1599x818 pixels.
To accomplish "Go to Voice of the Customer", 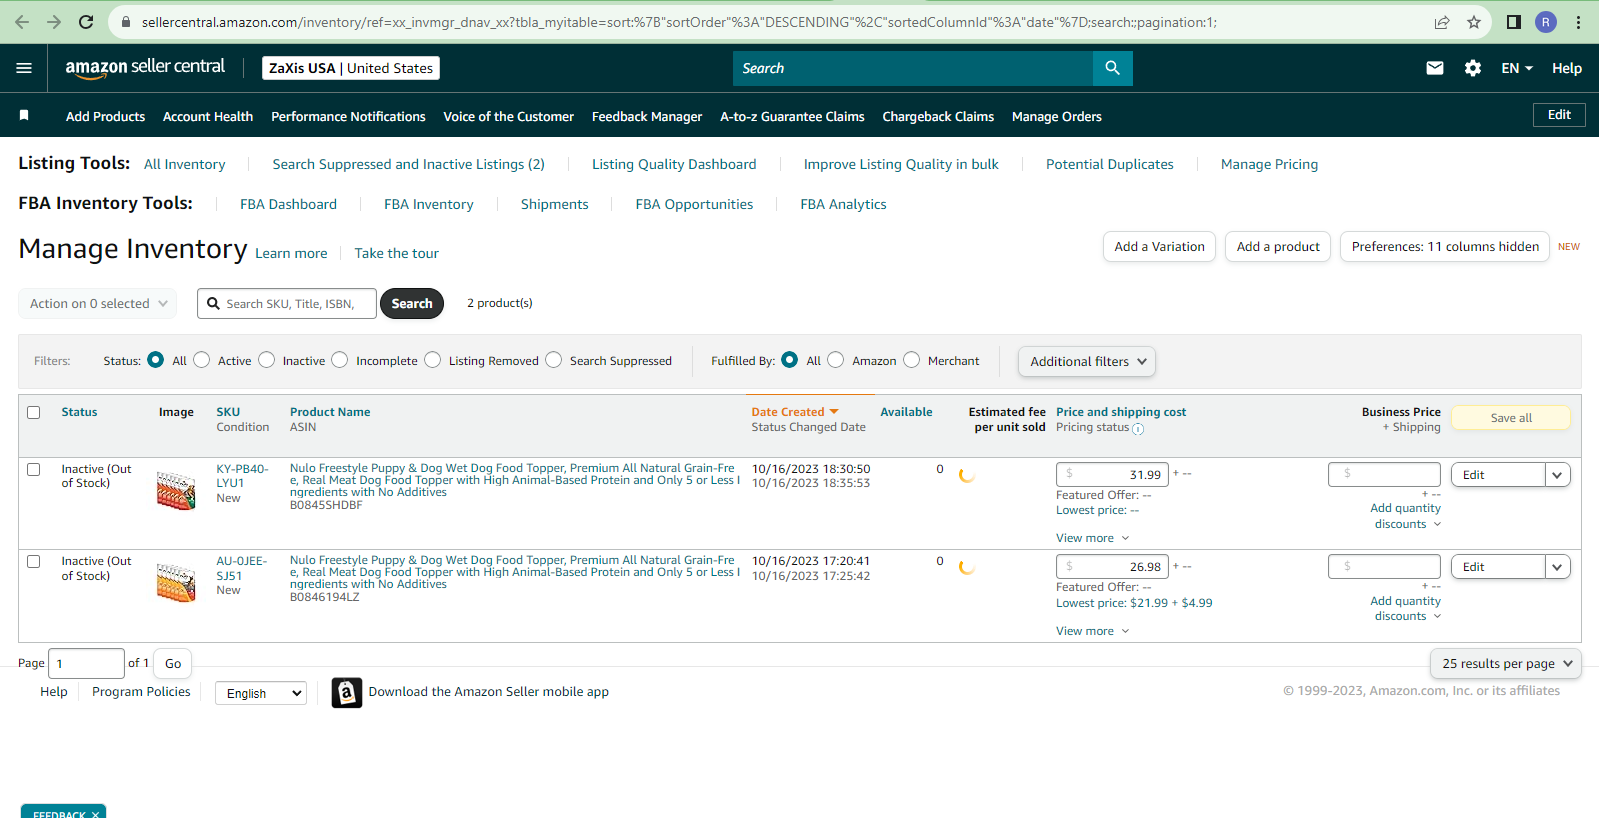I will click(509, 117).
